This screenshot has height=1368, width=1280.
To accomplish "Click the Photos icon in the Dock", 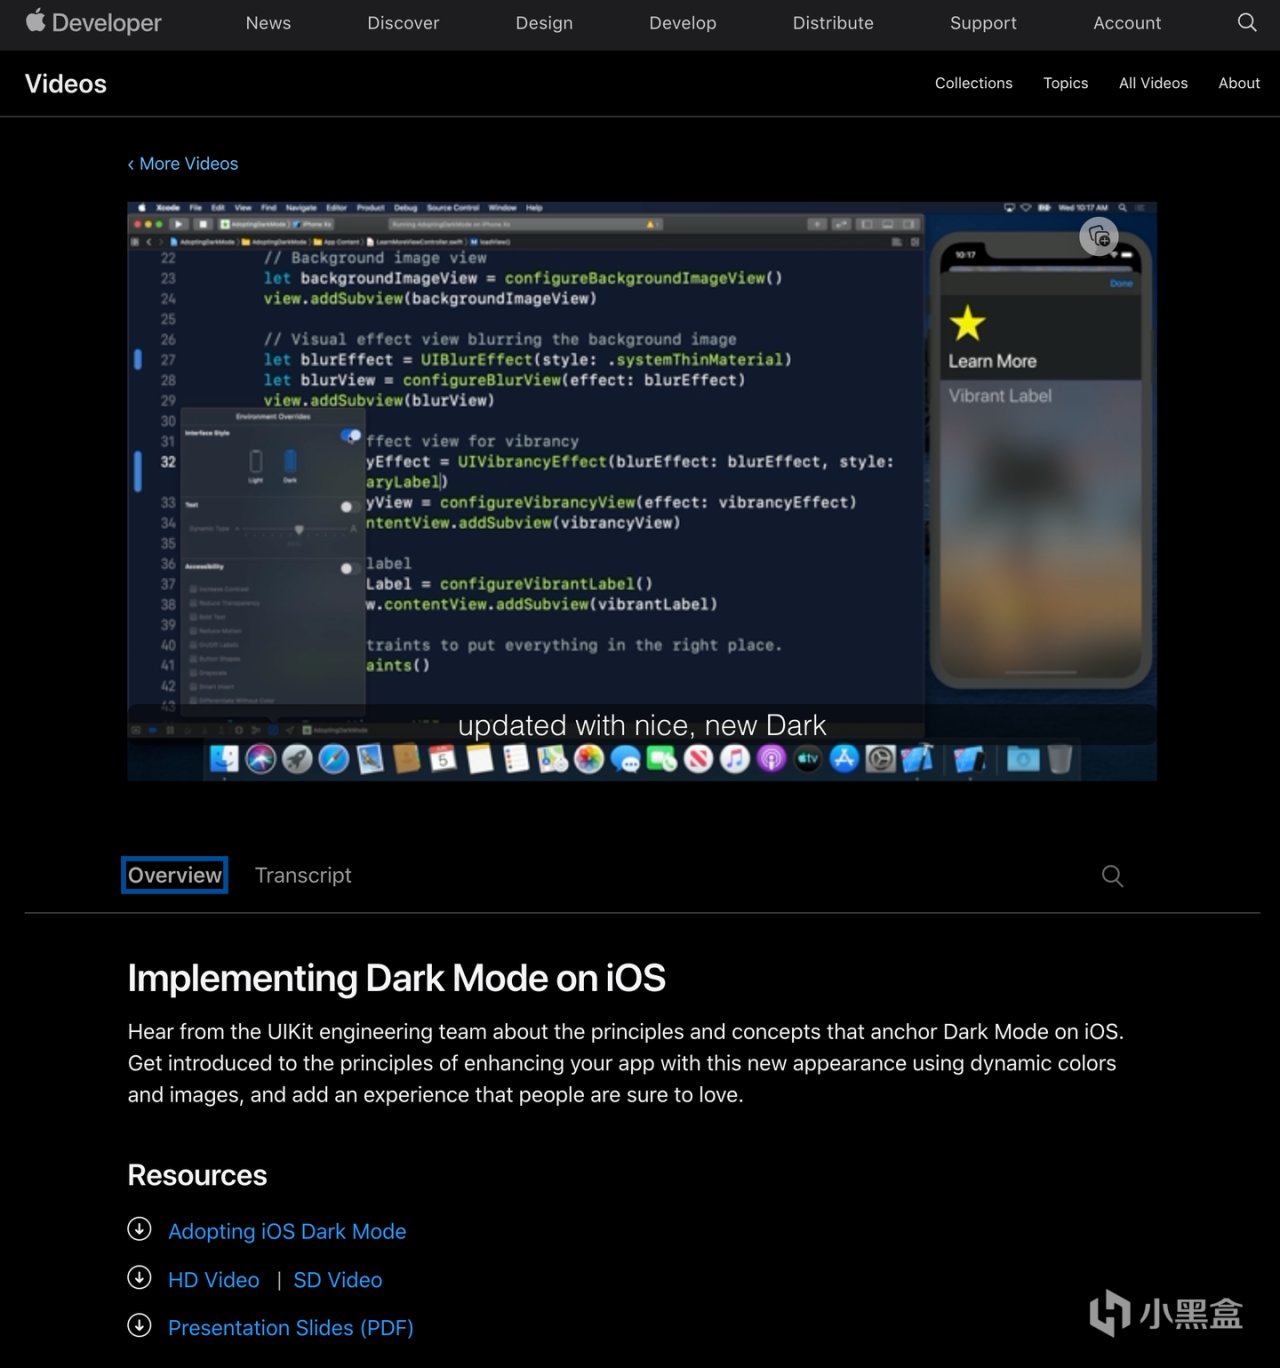I will [589, 759].
